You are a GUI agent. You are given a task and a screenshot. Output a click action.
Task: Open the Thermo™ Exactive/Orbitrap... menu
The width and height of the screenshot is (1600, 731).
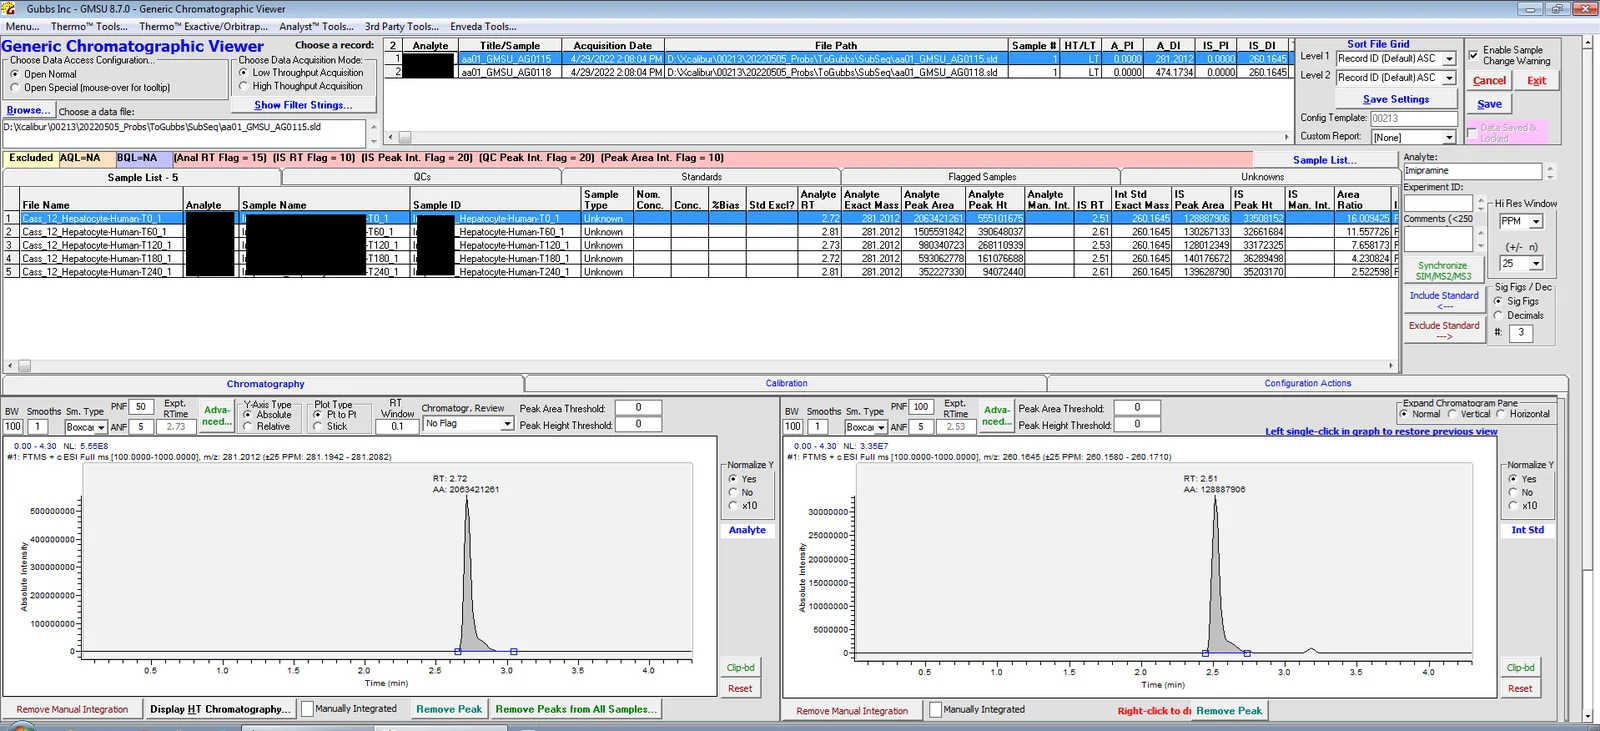point(203,26)
